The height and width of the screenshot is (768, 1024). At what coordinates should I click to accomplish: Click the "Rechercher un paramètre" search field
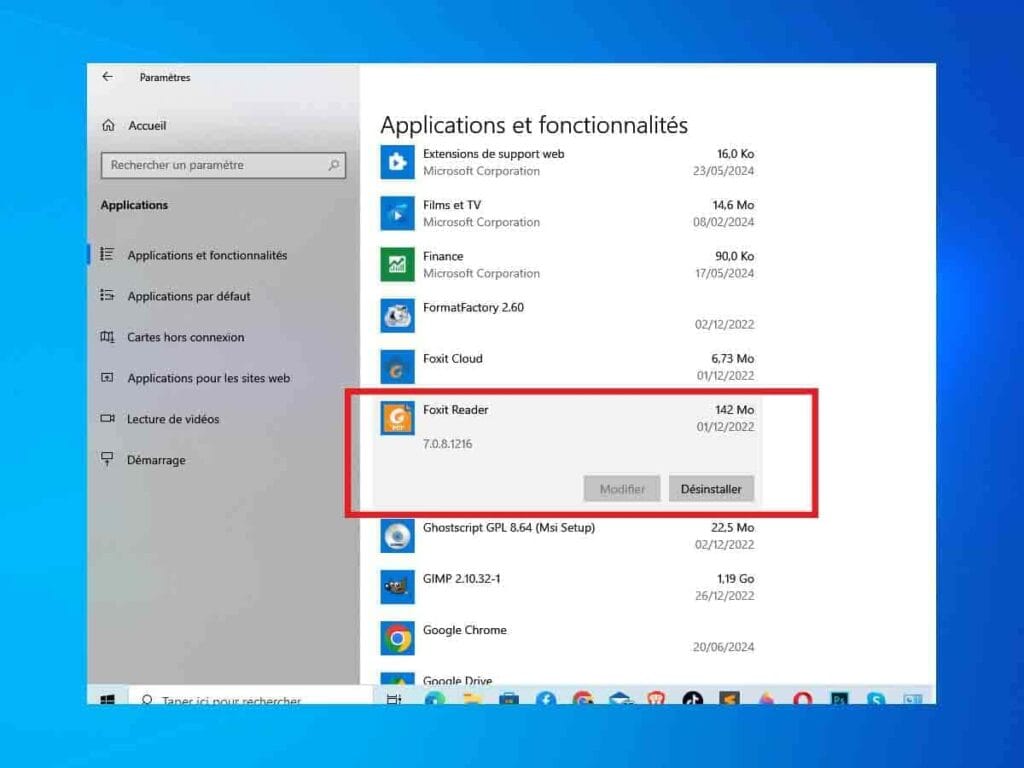click(x=222, y=165)
